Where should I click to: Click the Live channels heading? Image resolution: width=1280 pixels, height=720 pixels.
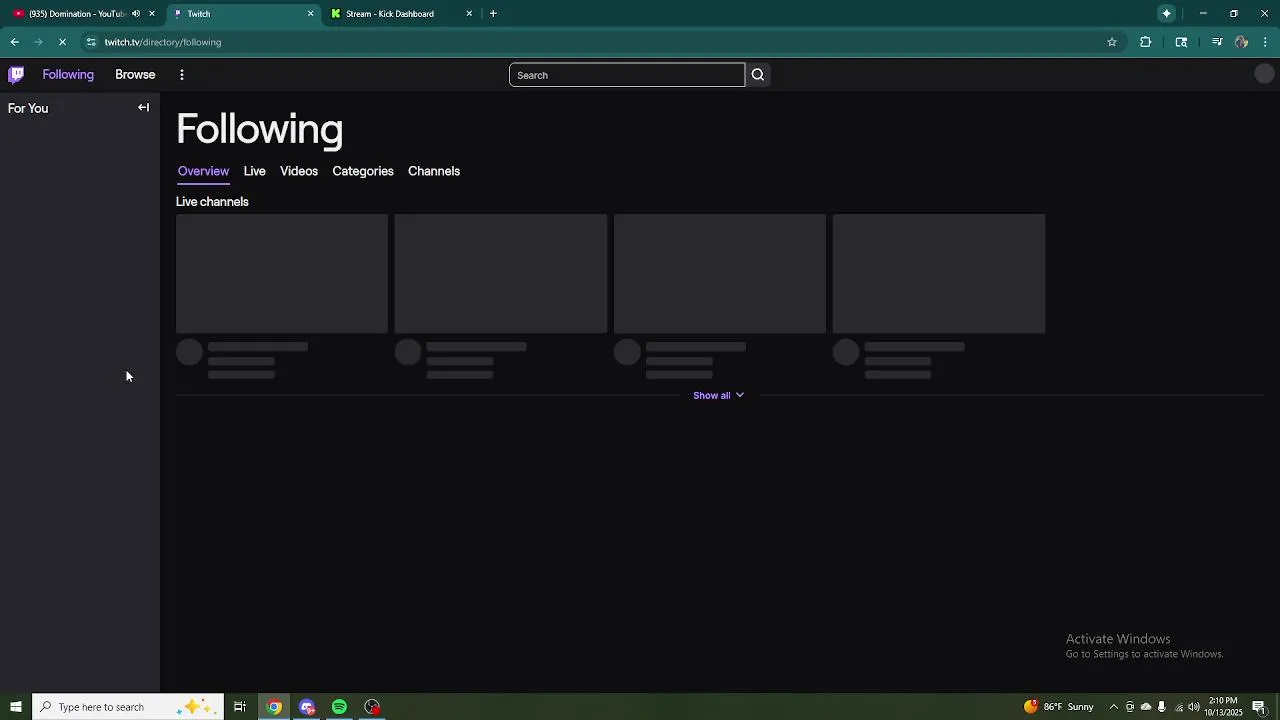(x=212, y=202)
